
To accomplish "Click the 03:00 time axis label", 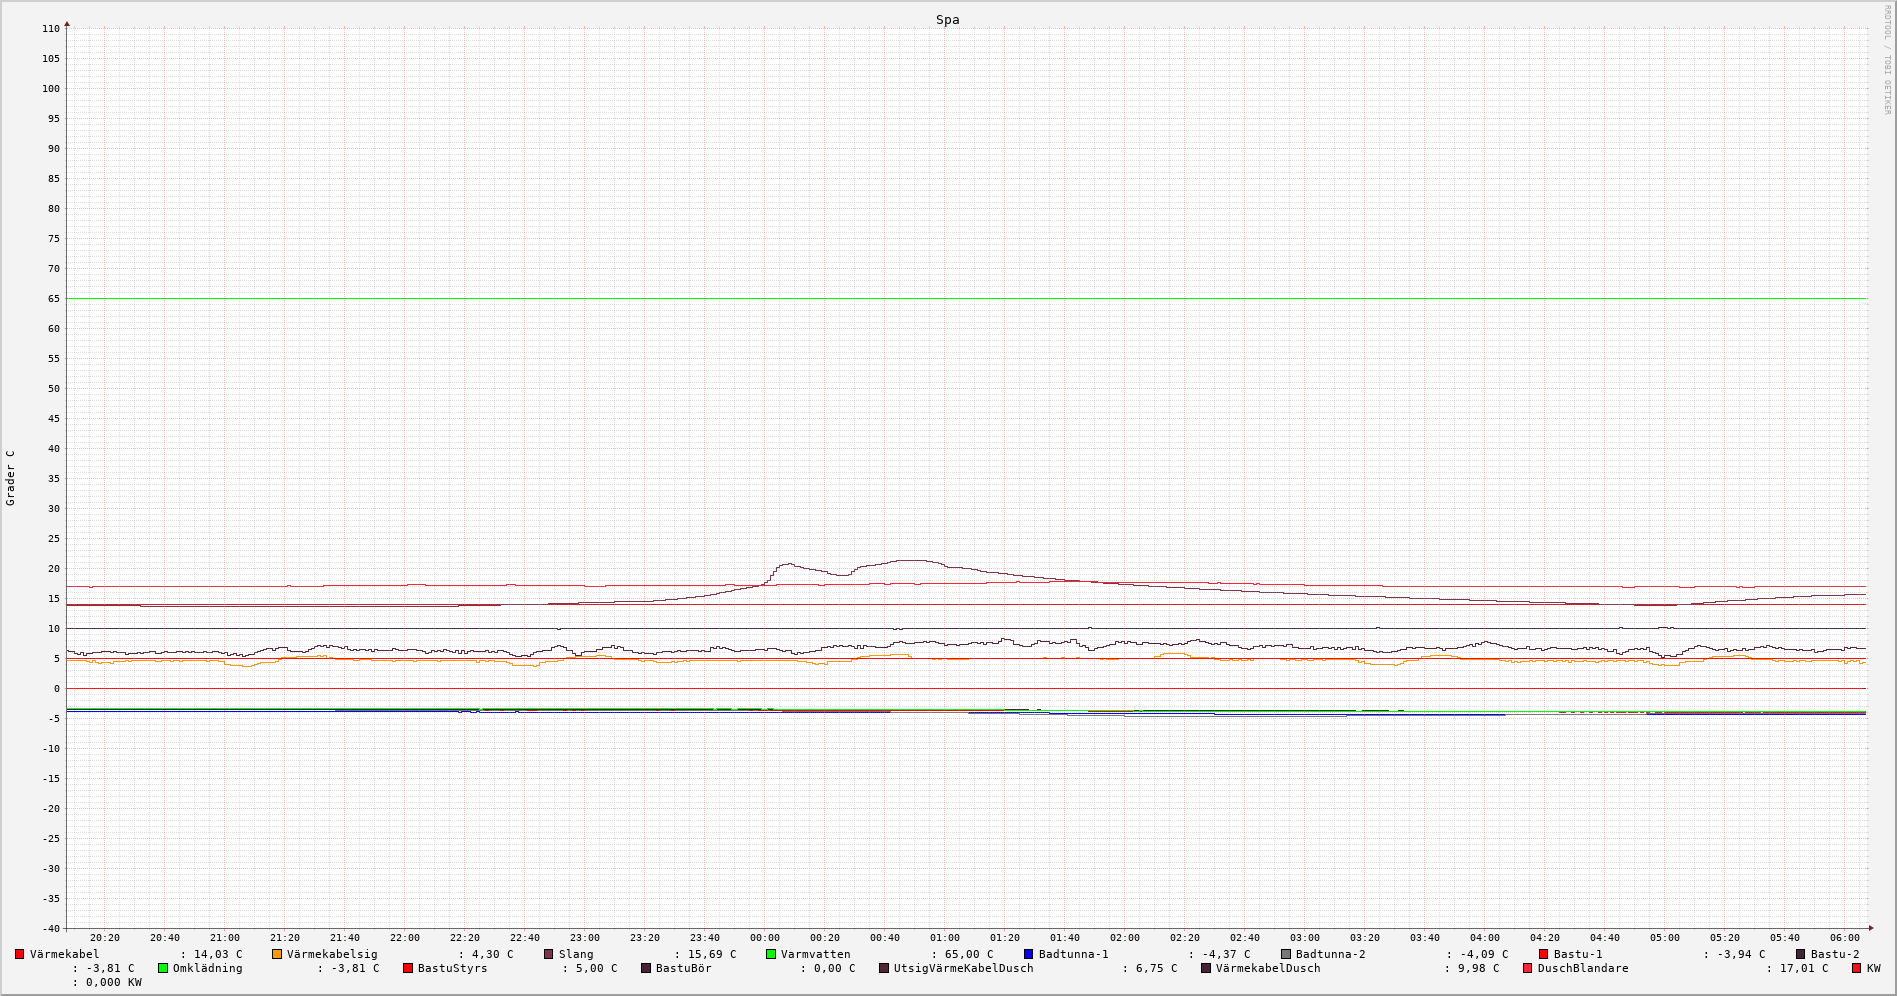I will point(1305,938).
